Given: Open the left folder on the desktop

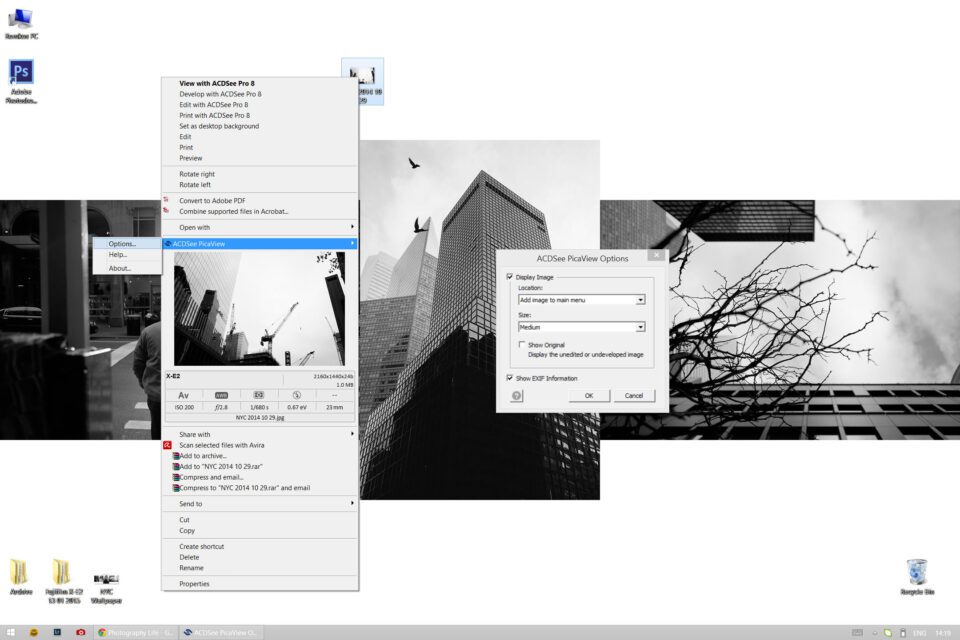Looking at the screenshot, I should tap(21, 577).
